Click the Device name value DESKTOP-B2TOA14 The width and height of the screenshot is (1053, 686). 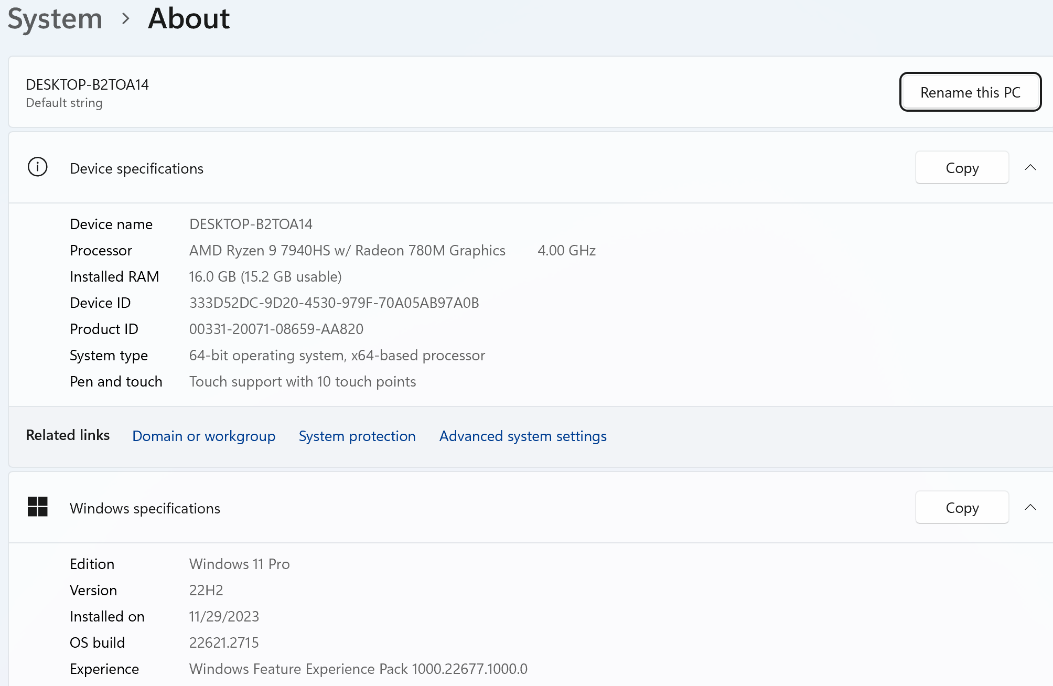click(x=251, y=224)
